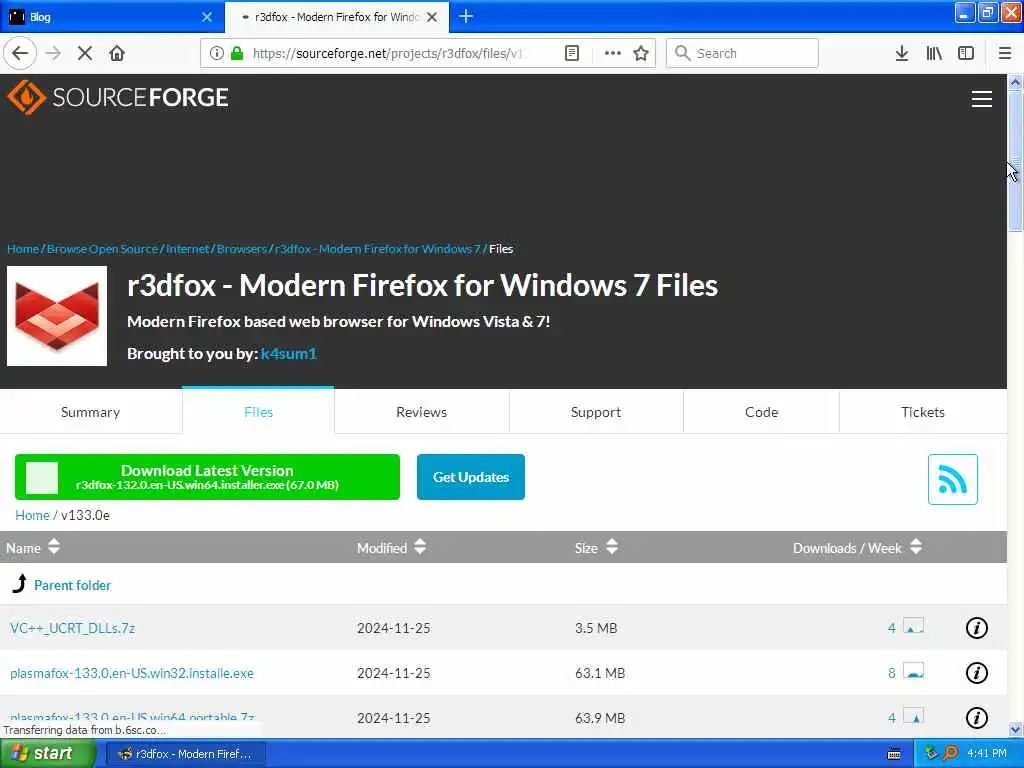Click the 4 downloads count for VC++_UCRT_DLLs.7z
1024x768 pixels.
pyautogui.click(x=891, y=628)
